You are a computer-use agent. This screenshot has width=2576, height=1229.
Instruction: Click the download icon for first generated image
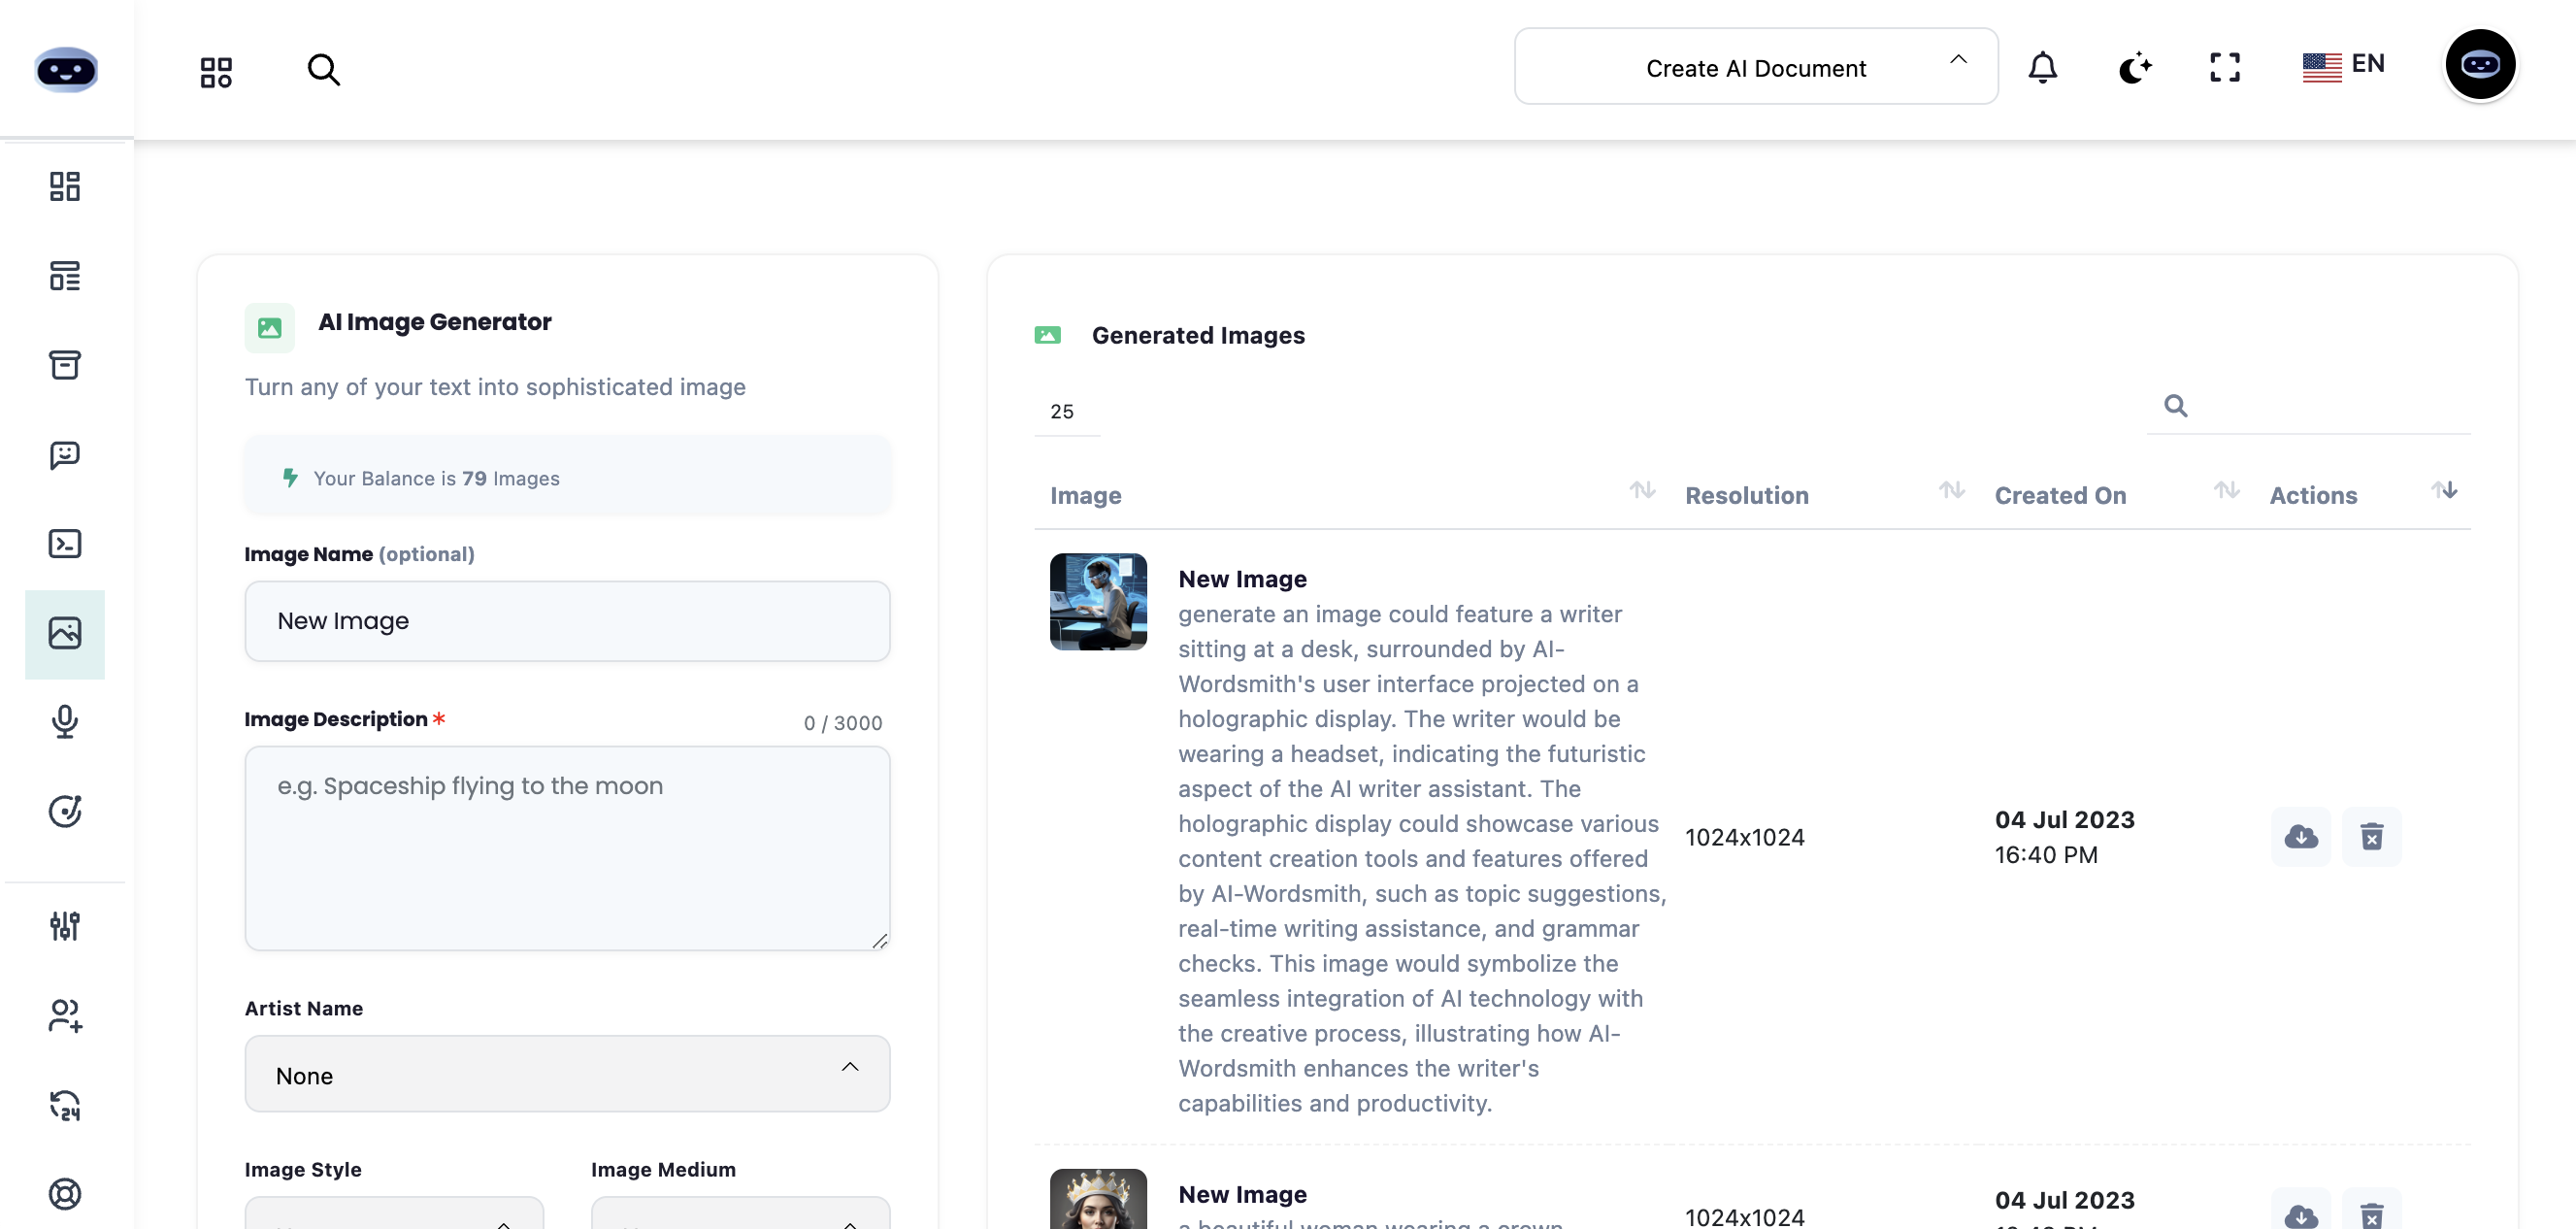(2300, 836)
